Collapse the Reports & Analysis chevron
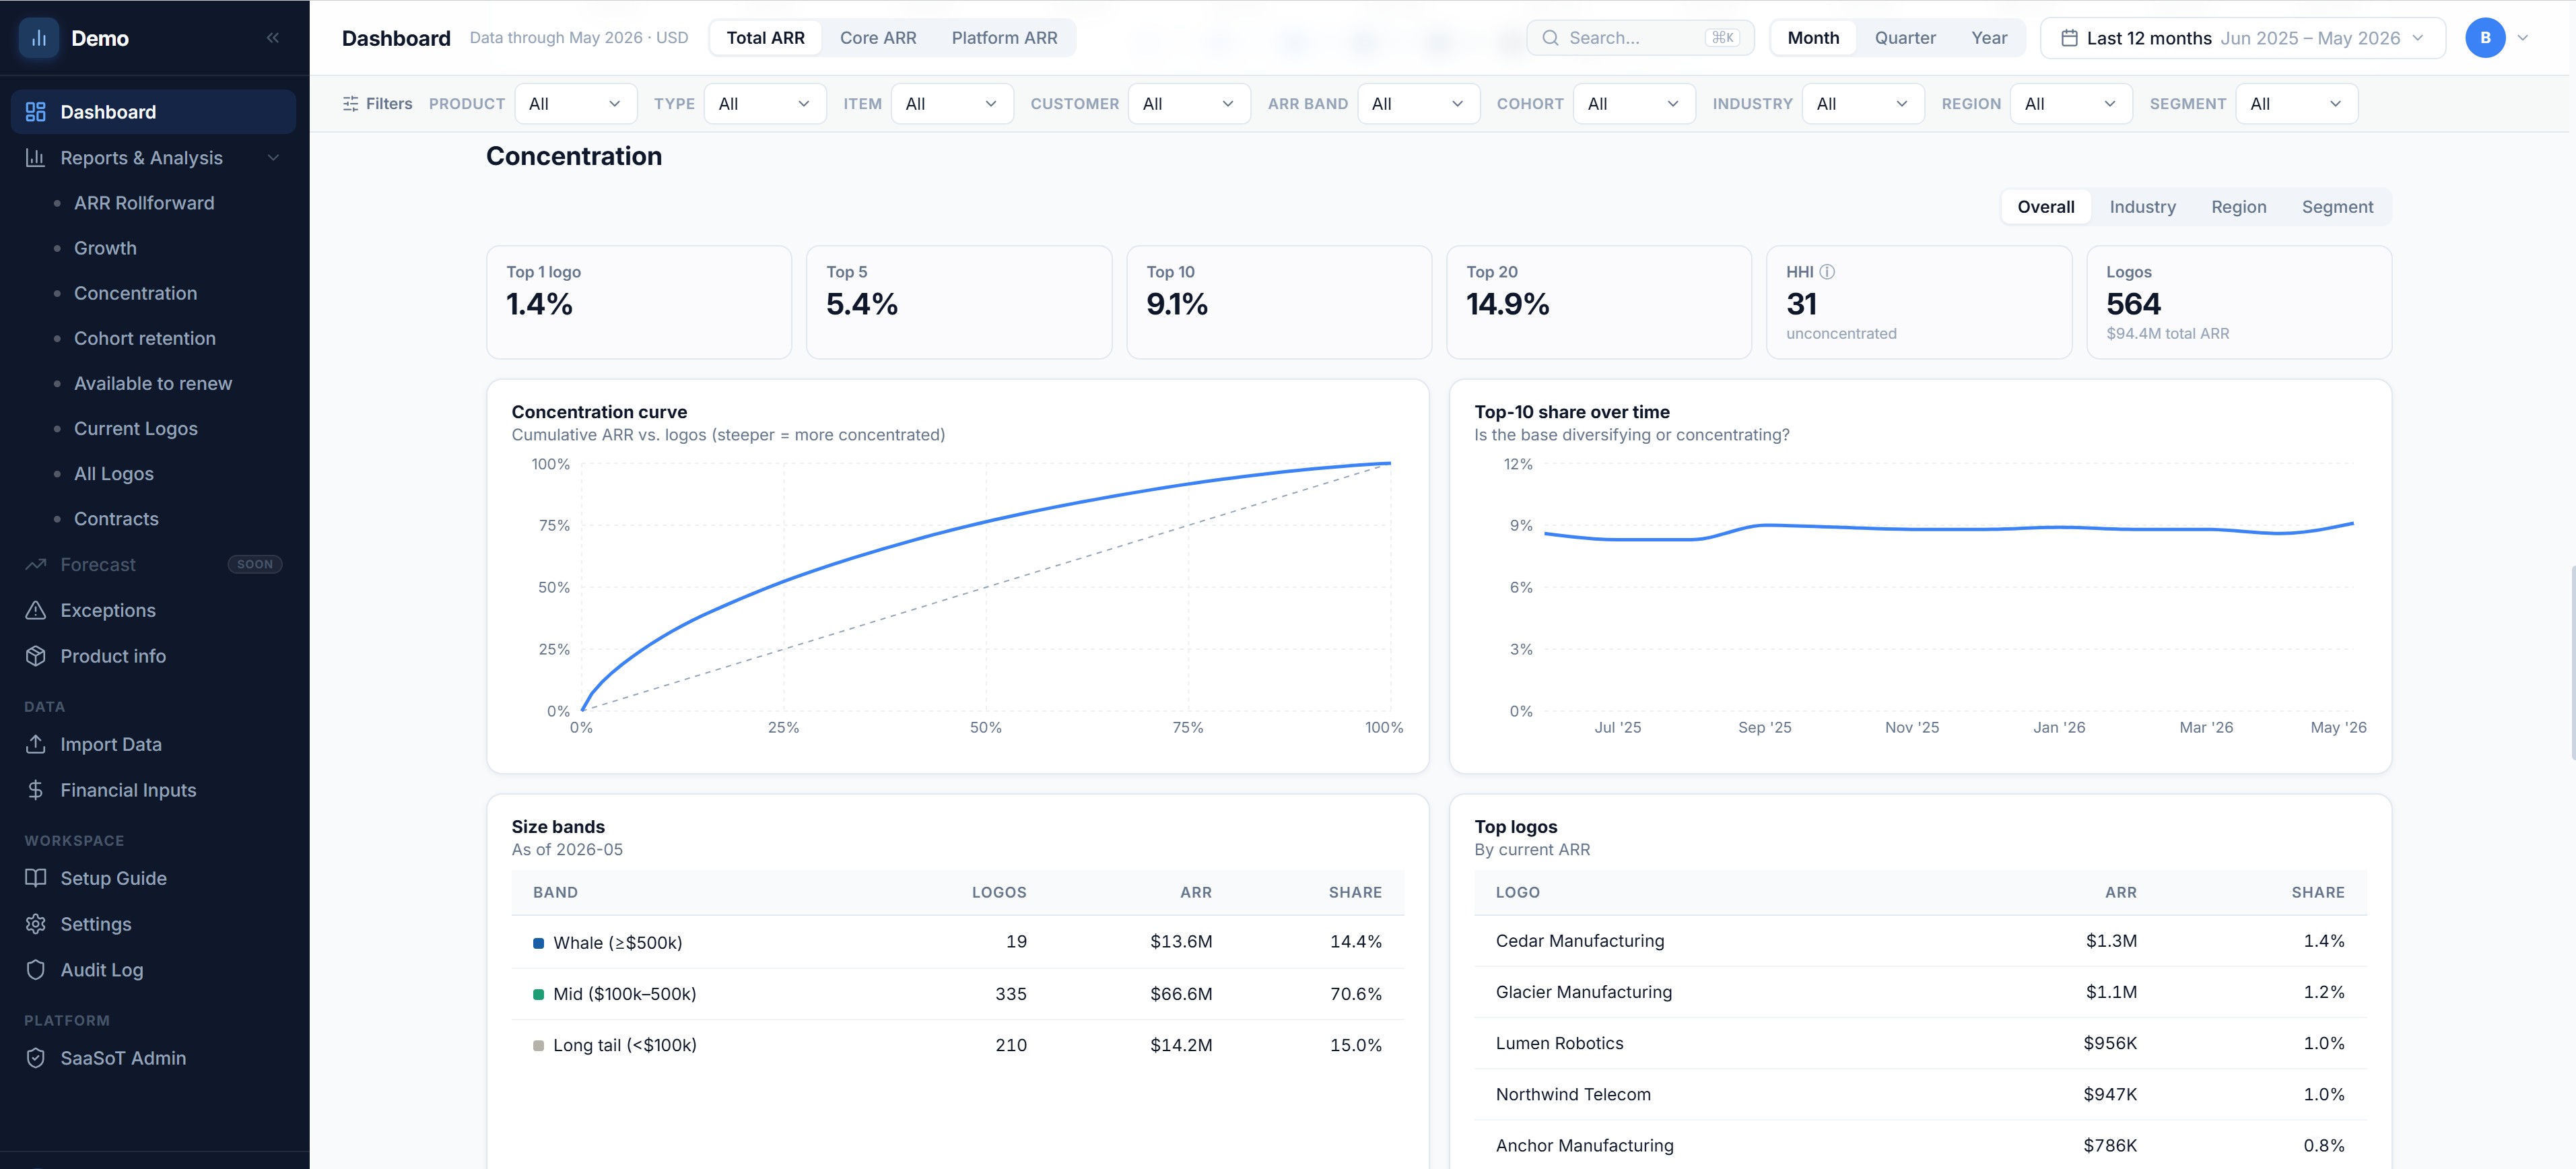The width and height of the screenshot is (2576, 1169). click(x=273, y=158)
